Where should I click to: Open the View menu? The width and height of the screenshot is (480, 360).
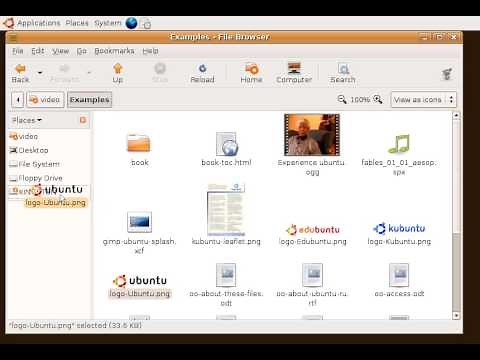(60, 51)
